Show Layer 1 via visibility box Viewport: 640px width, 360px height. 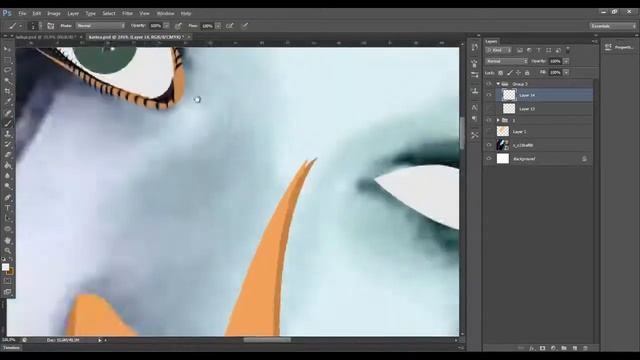pos(489,131)
